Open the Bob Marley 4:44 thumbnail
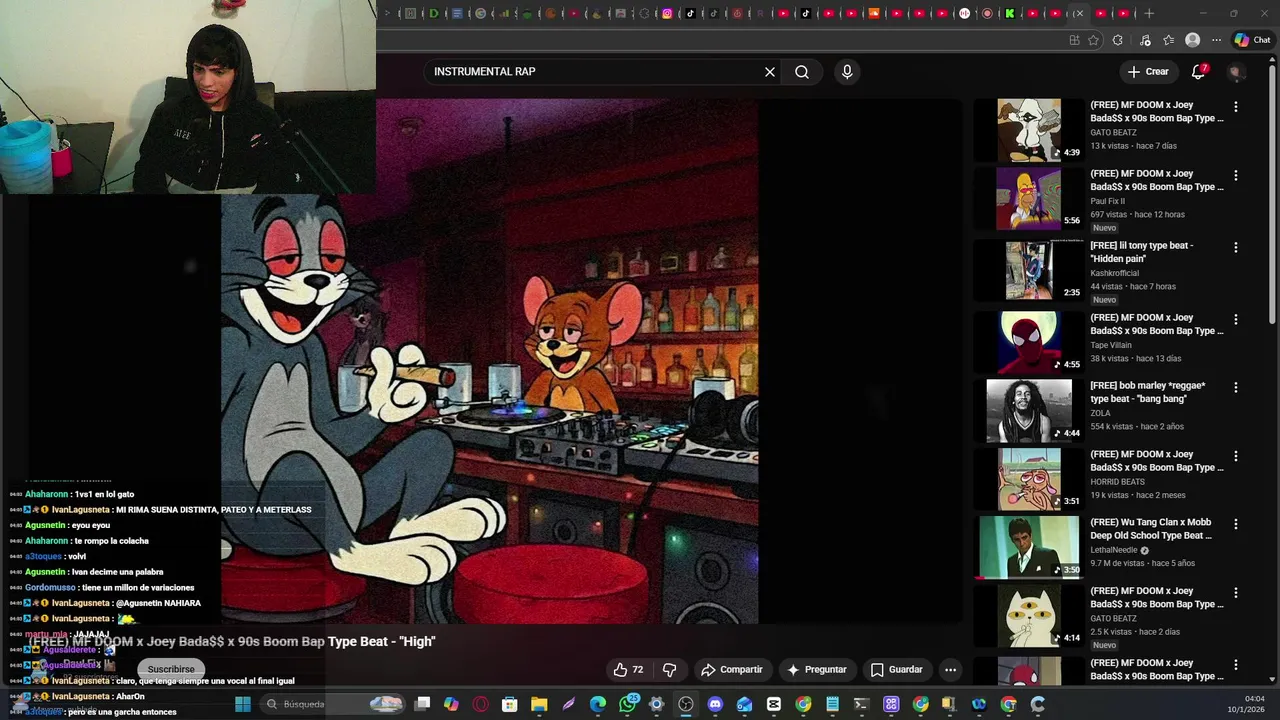 (x=1029, y=410)
